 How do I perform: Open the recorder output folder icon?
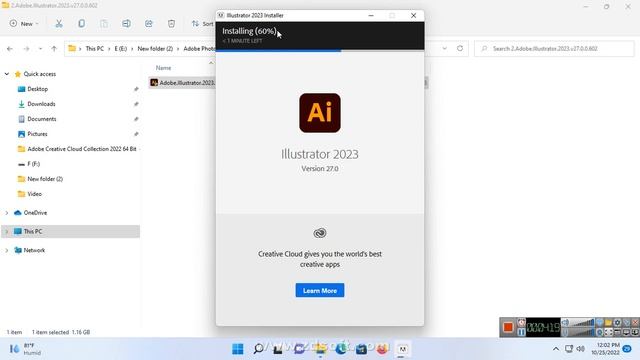608,322
